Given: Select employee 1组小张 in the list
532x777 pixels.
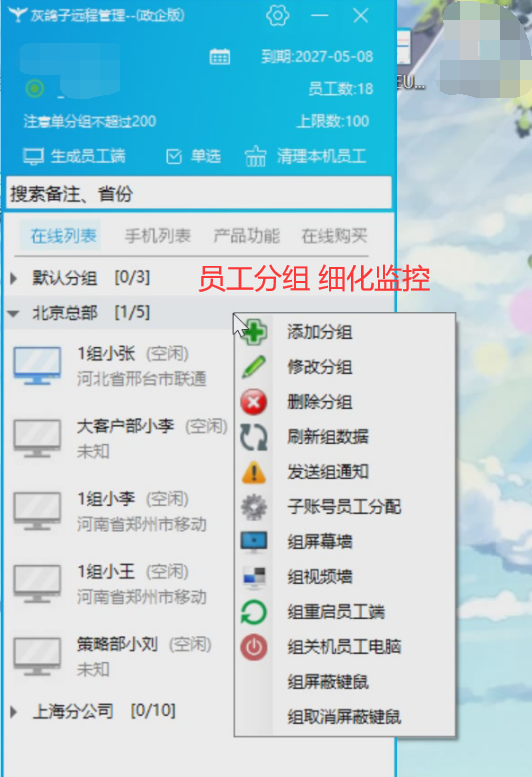Looking at the screenshot, I should pos(119,366).
